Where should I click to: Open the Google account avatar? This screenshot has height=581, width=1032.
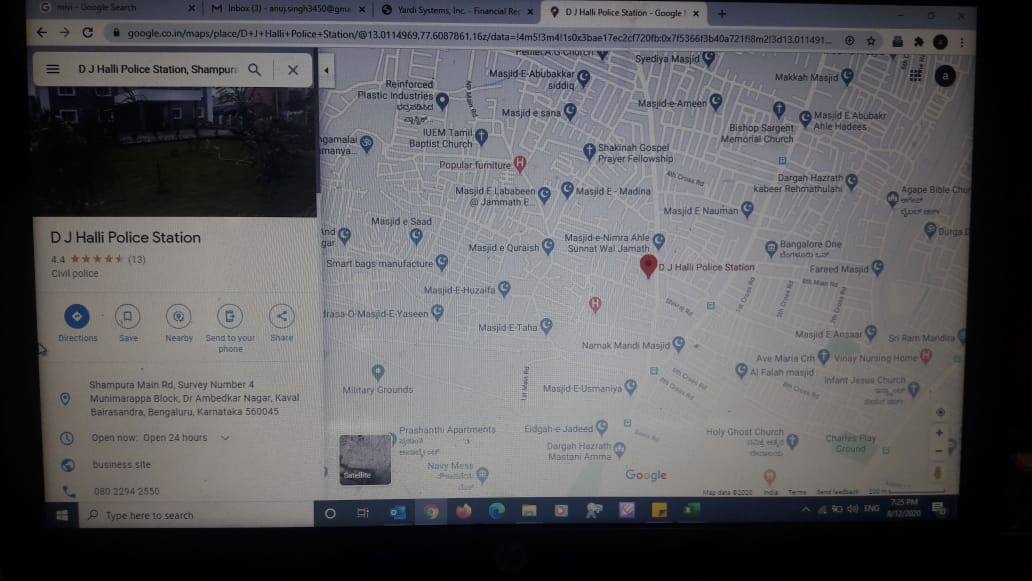coord(945,76)
